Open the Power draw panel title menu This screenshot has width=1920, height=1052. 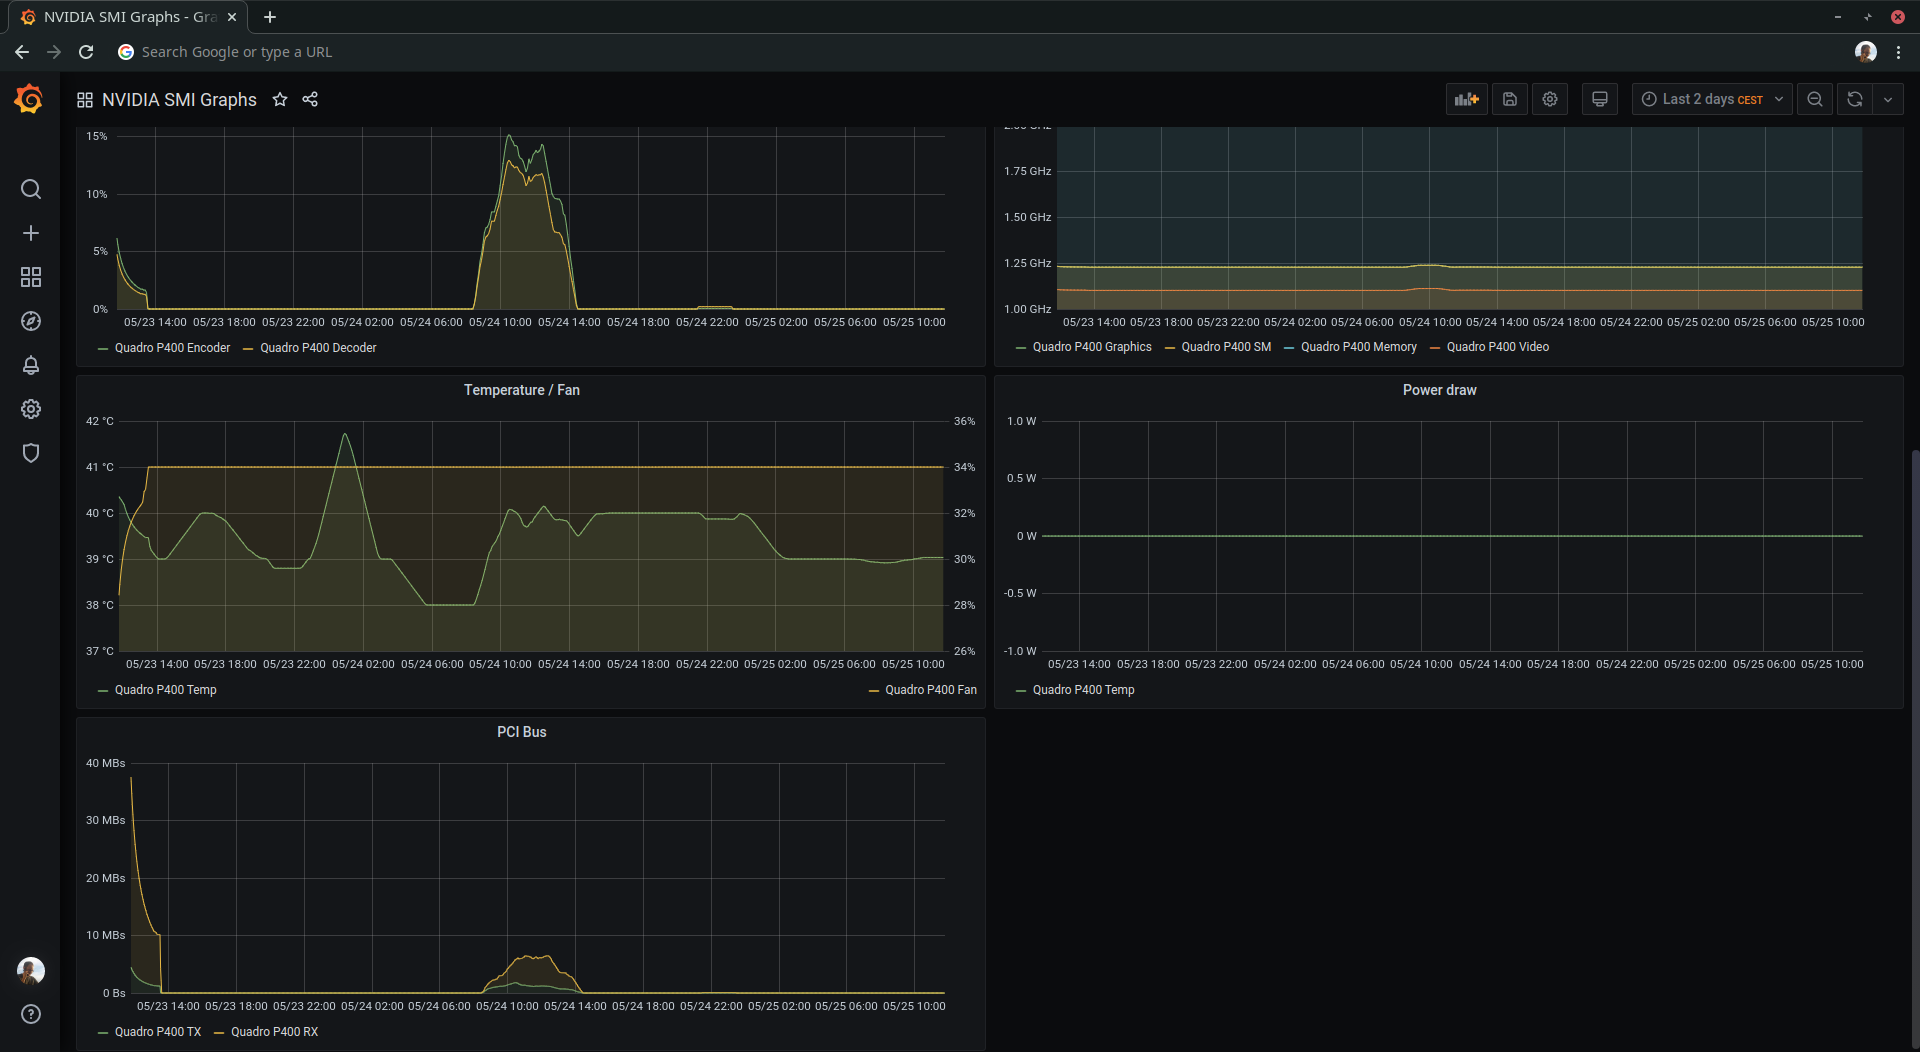coord(1439,390)
